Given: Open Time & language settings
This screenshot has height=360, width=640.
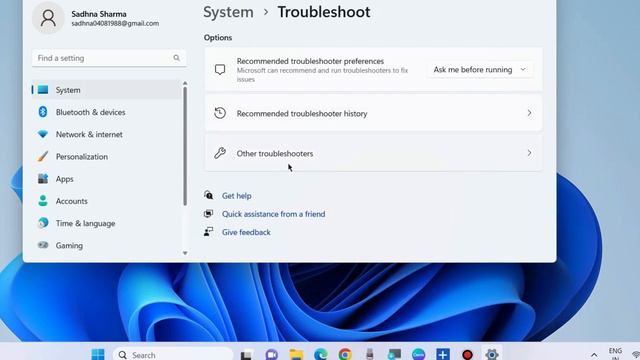Looking at the screenshot, I should pyautogui.click(x=106, y=223).
